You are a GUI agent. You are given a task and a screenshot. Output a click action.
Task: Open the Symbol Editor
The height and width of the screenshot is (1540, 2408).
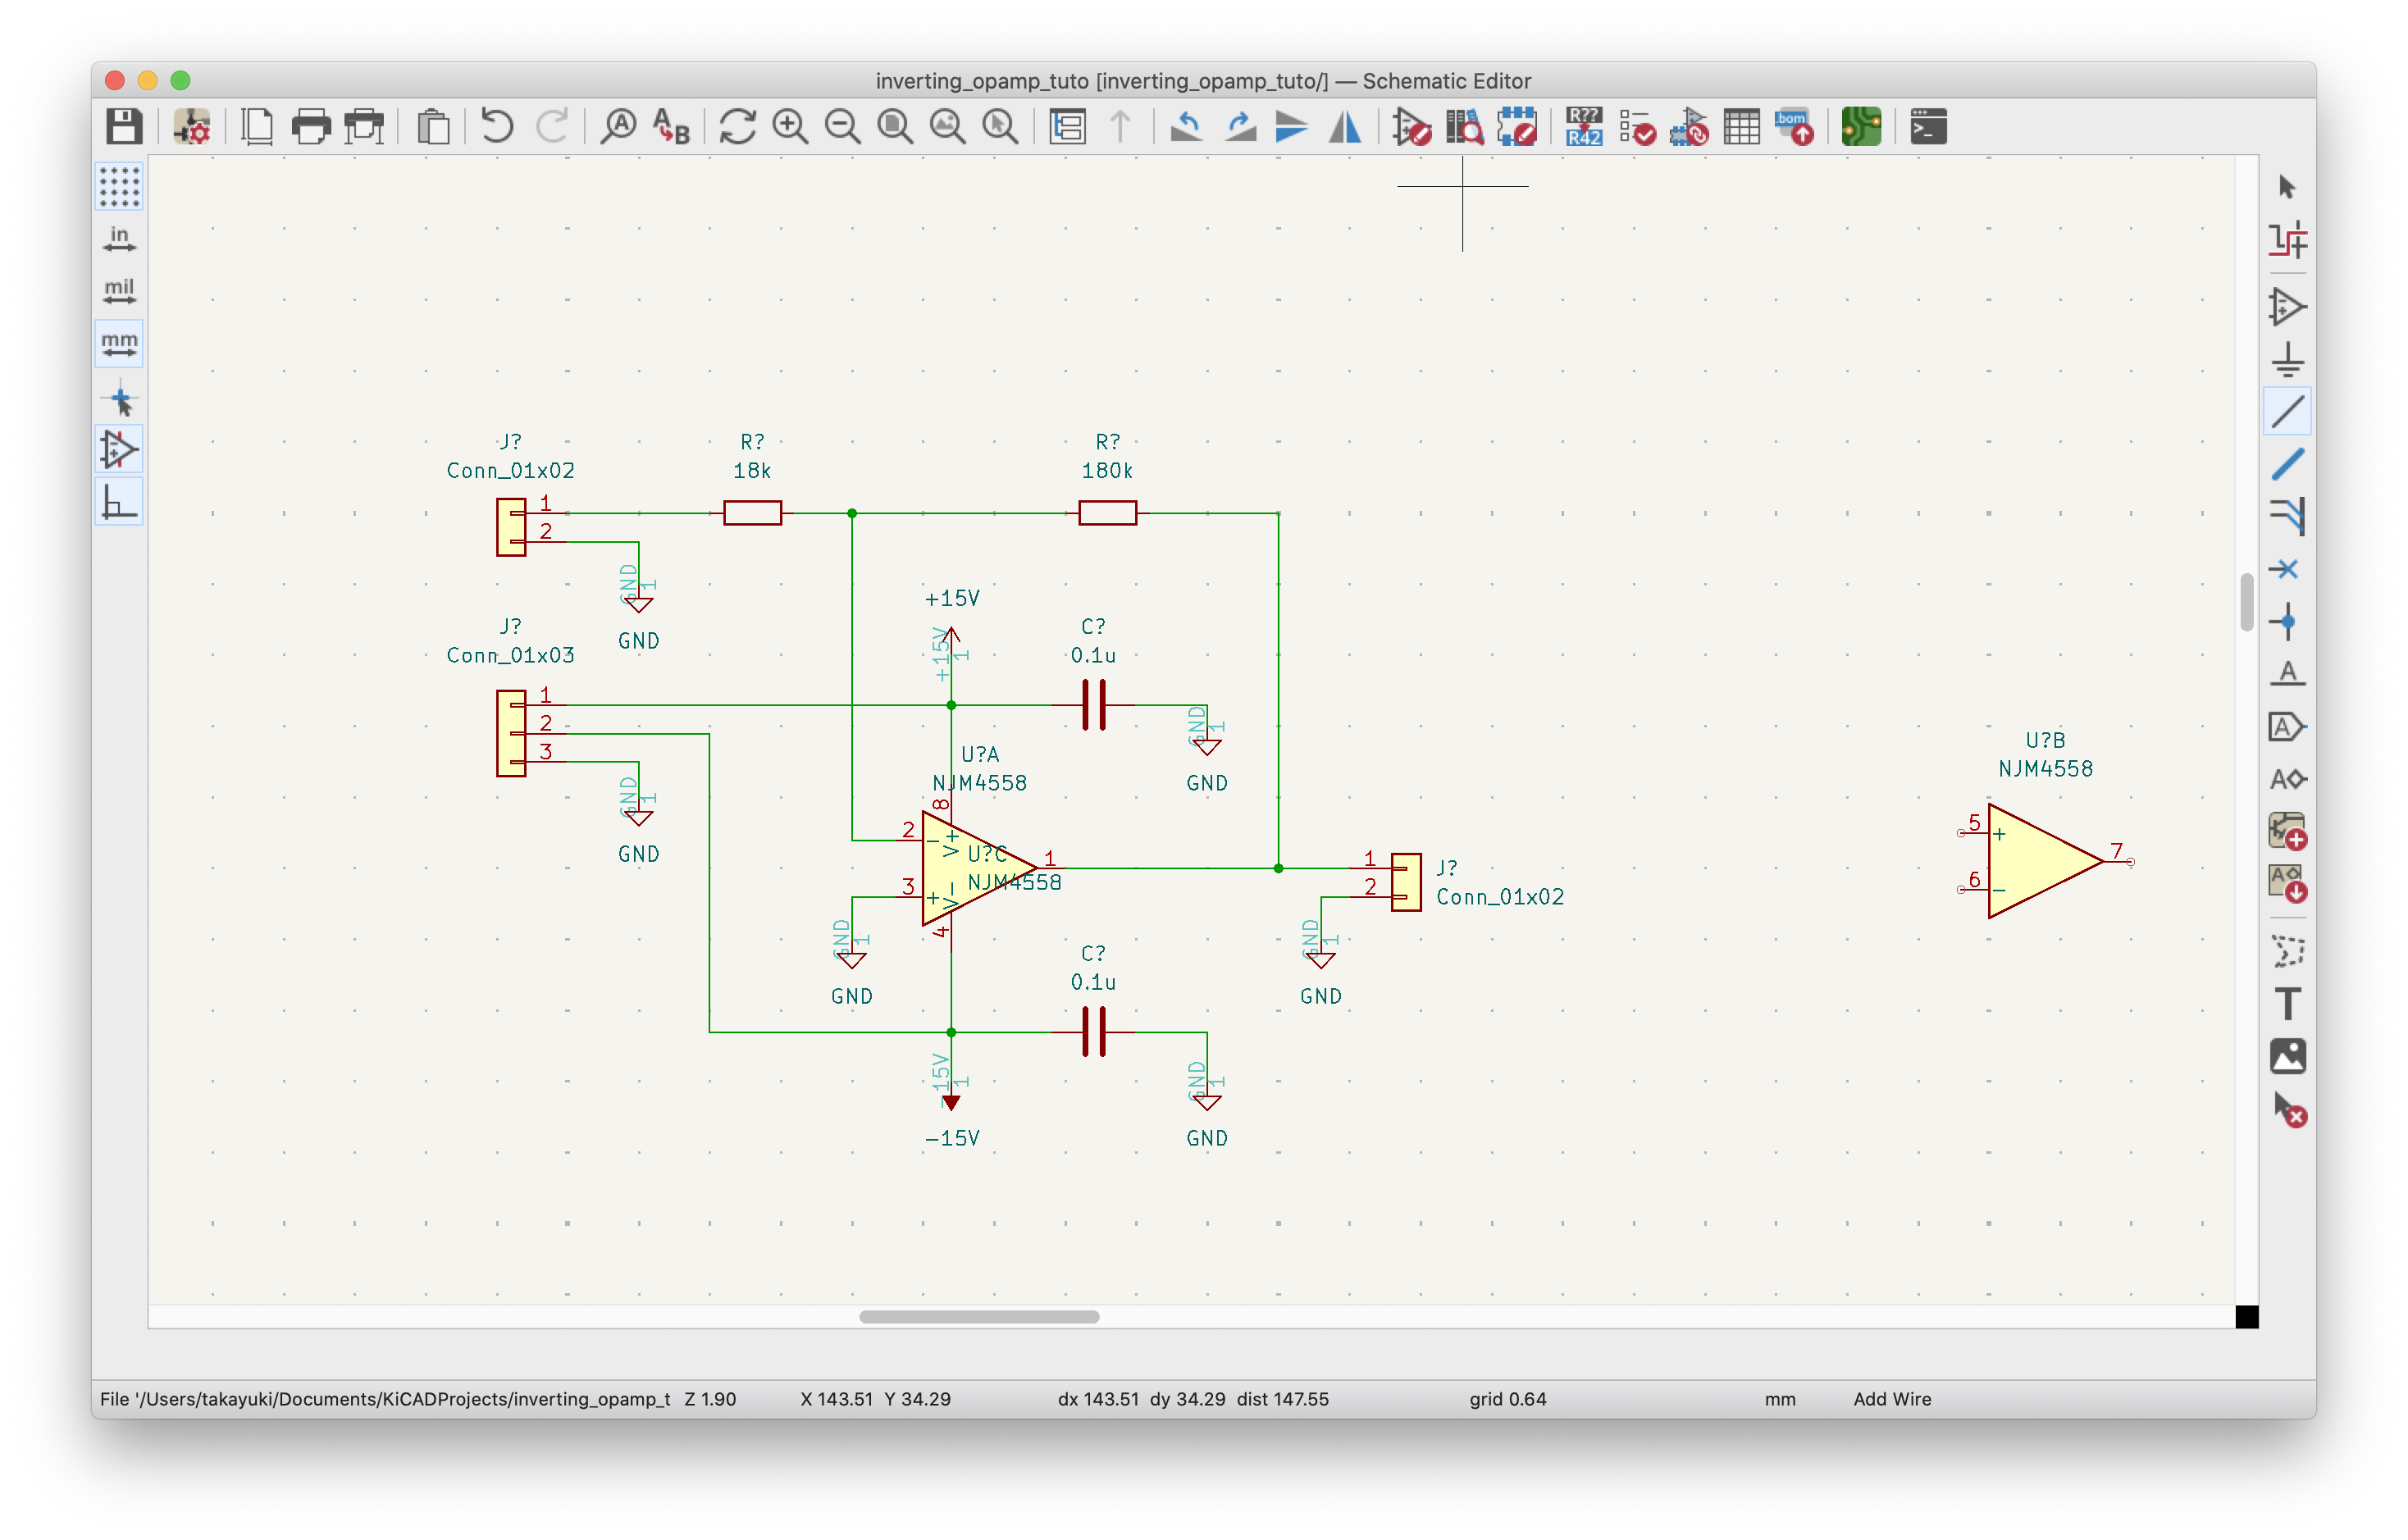(x=1411, y=127)
